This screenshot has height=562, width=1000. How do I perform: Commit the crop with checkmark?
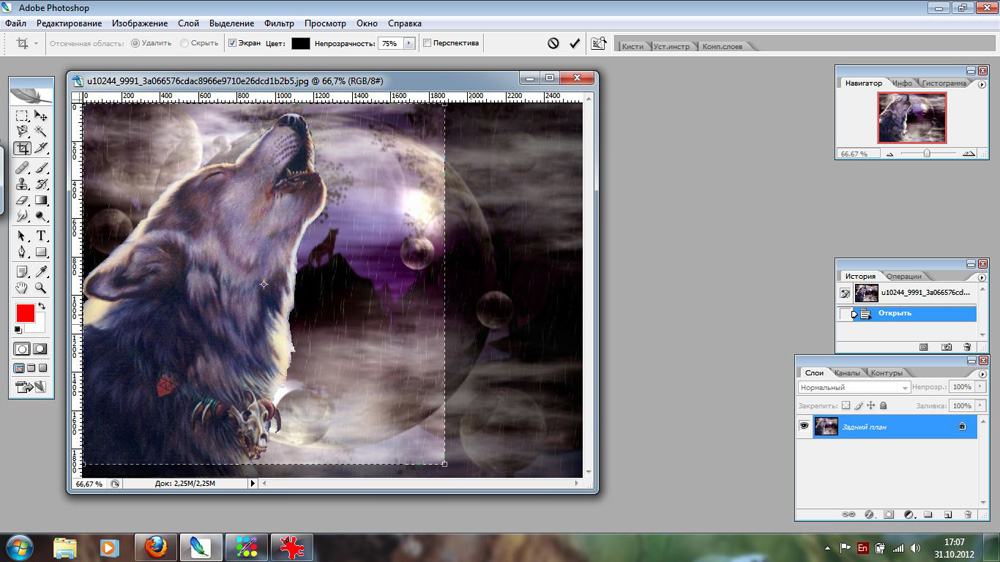tap(575, 43)
